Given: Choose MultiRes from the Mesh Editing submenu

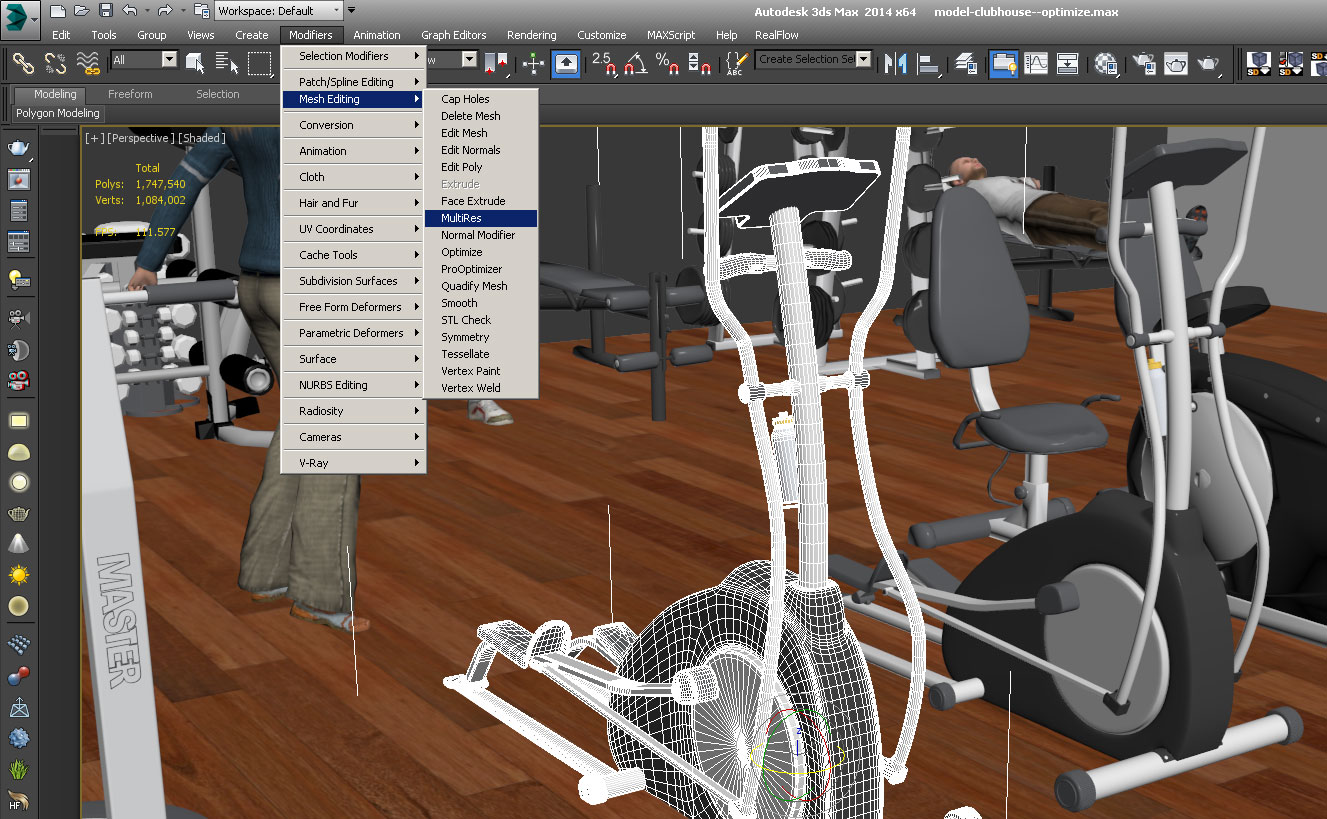Looking at the screenshot, I should (461, 218).
